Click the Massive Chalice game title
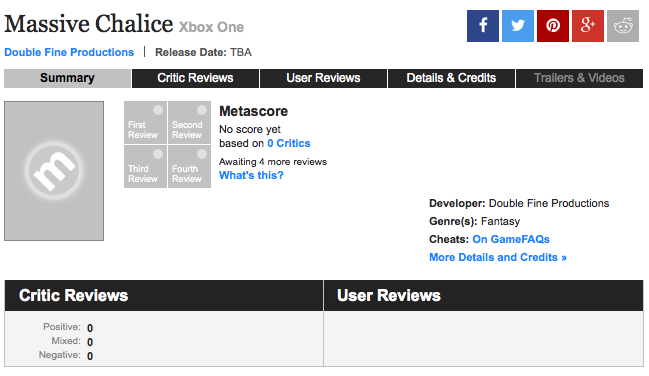This screenshot has height=376, width=649. click(89, 24)
